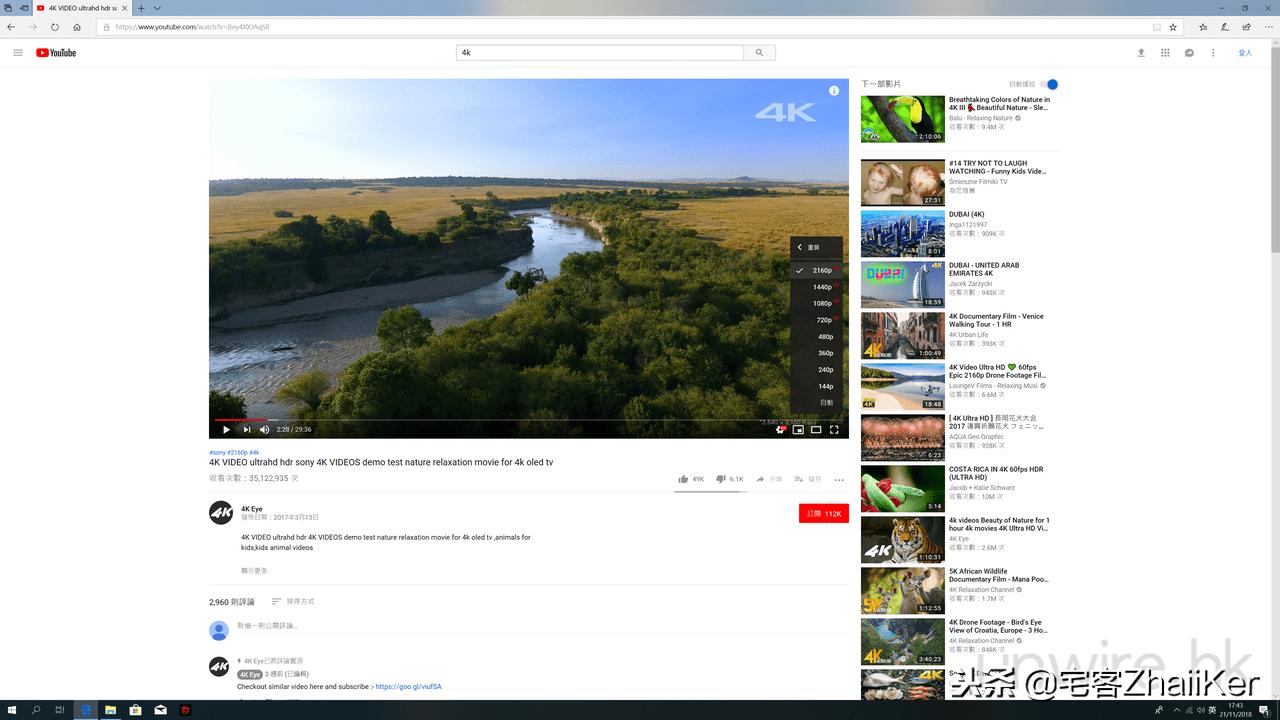
Task: Select 480p quality
Action: (816, 336)
